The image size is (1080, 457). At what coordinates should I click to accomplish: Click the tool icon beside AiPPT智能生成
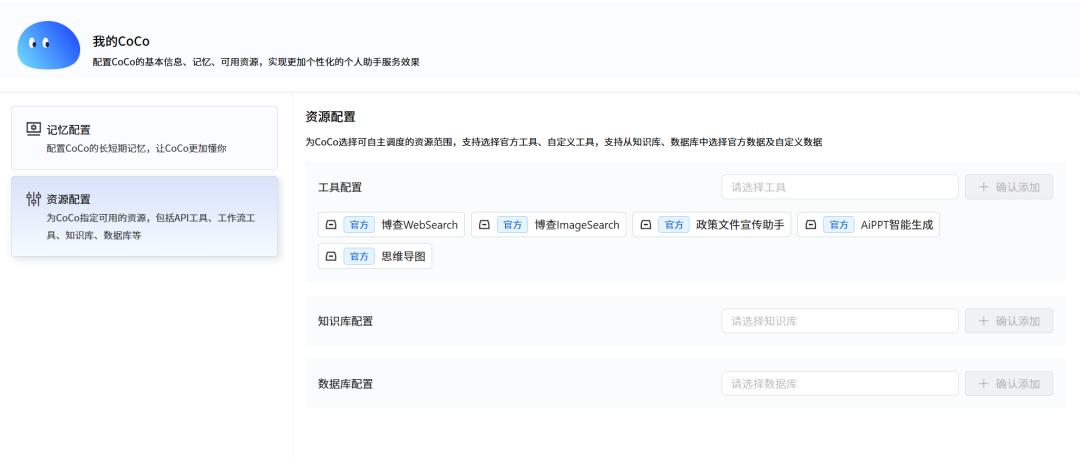pos(811,225)
